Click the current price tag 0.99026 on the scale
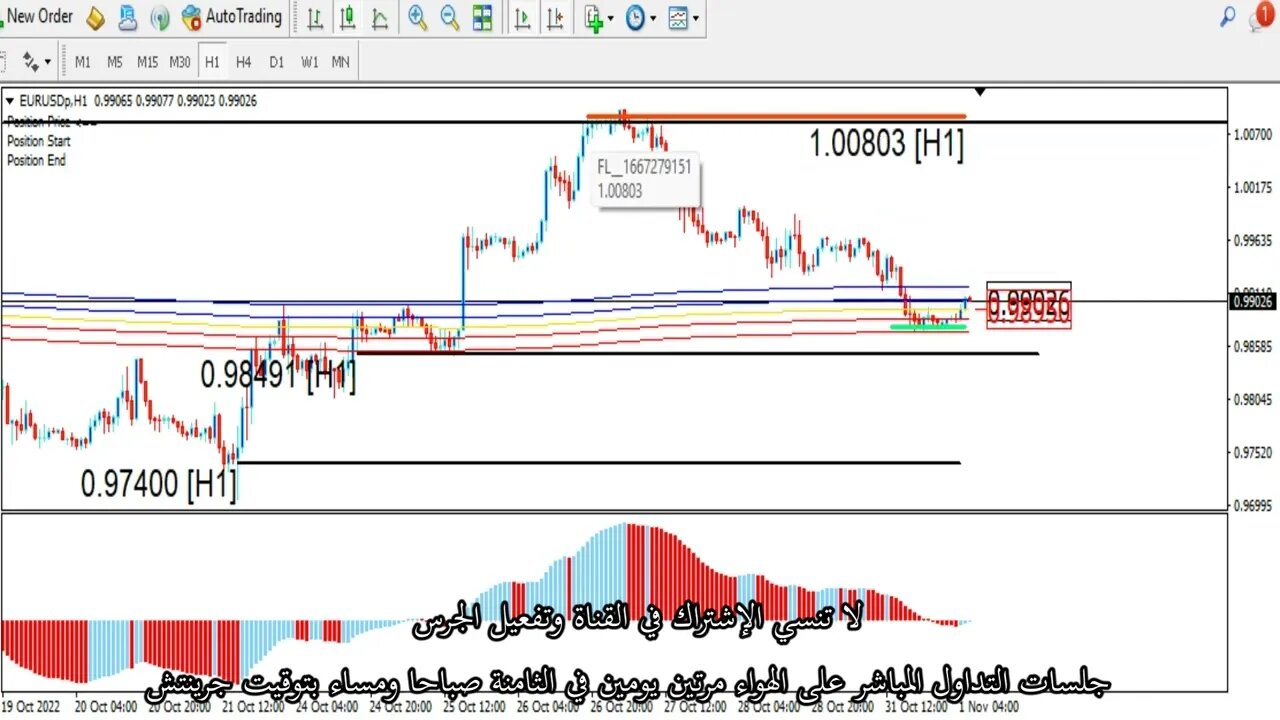Image resolution: width=1280 pixels, height=720 pixels. (x=1254, y=301)
